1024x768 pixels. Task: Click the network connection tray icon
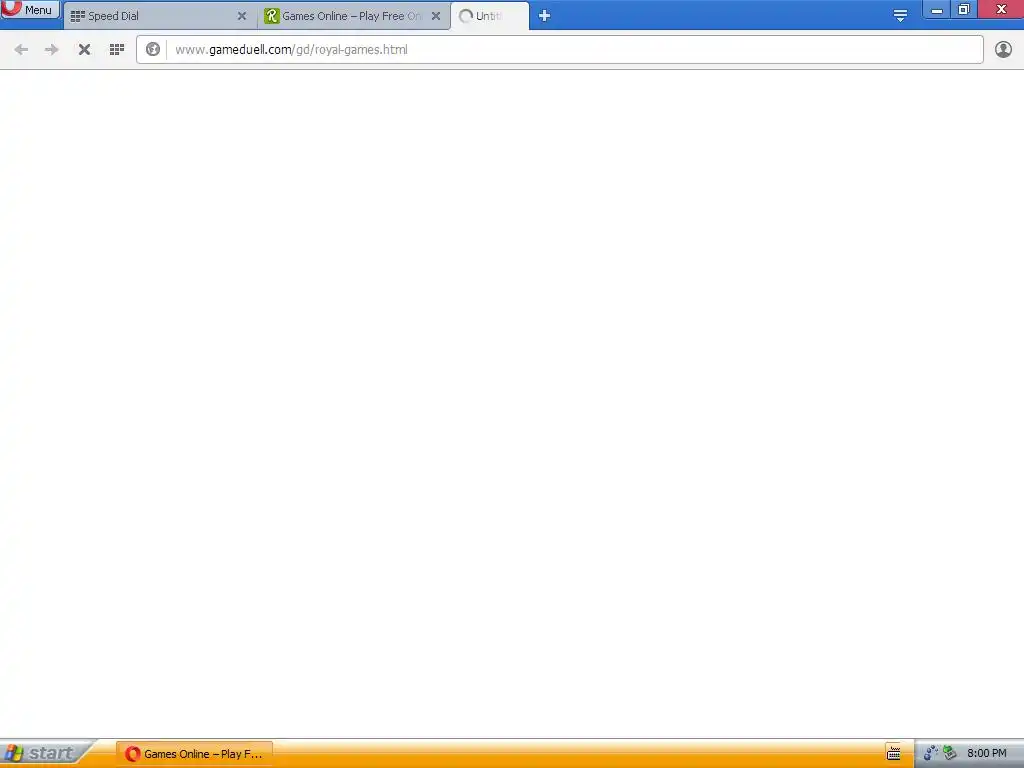tap(931, 753)
